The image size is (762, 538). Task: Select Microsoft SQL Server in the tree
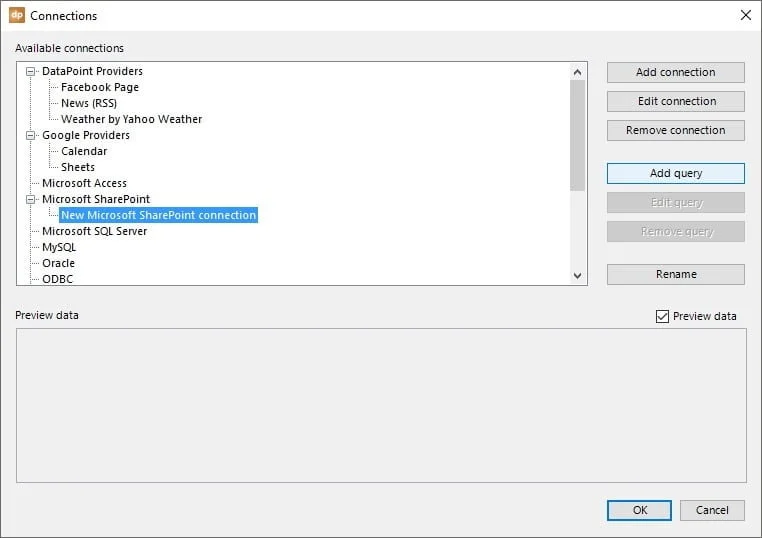point(94,231)
